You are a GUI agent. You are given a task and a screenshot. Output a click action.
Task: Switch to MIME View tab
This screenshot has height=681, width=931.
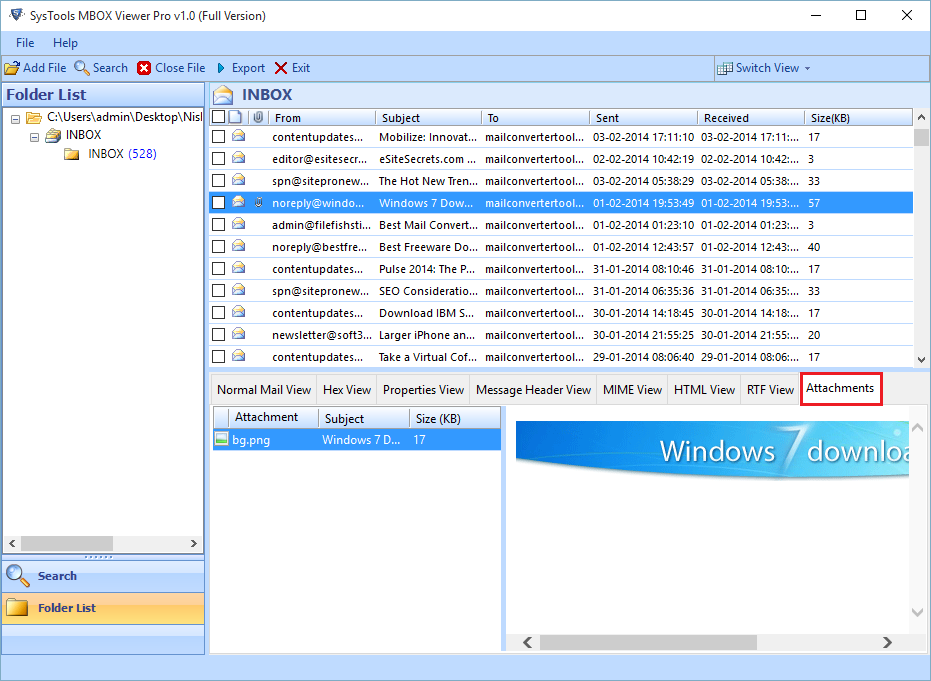[x=632, y=390]
